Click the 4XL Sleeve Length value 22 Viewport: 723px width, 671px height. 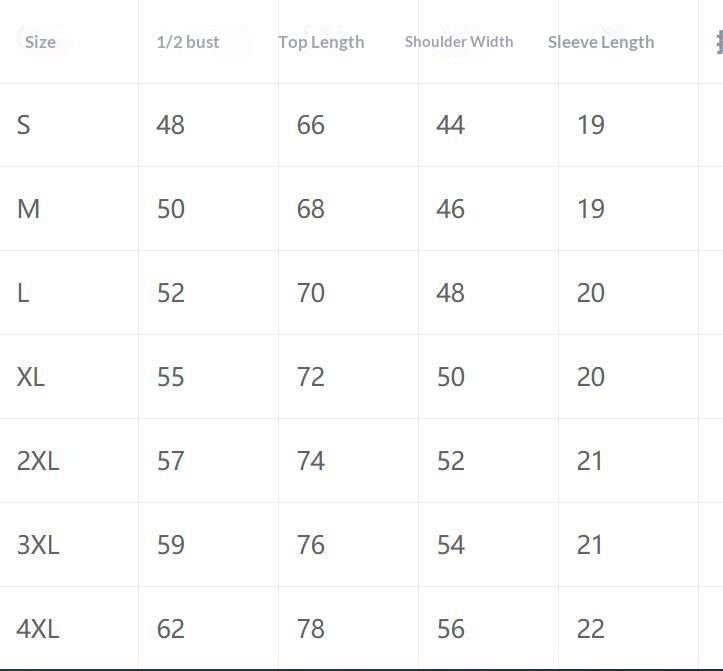[x=591, y=629]
